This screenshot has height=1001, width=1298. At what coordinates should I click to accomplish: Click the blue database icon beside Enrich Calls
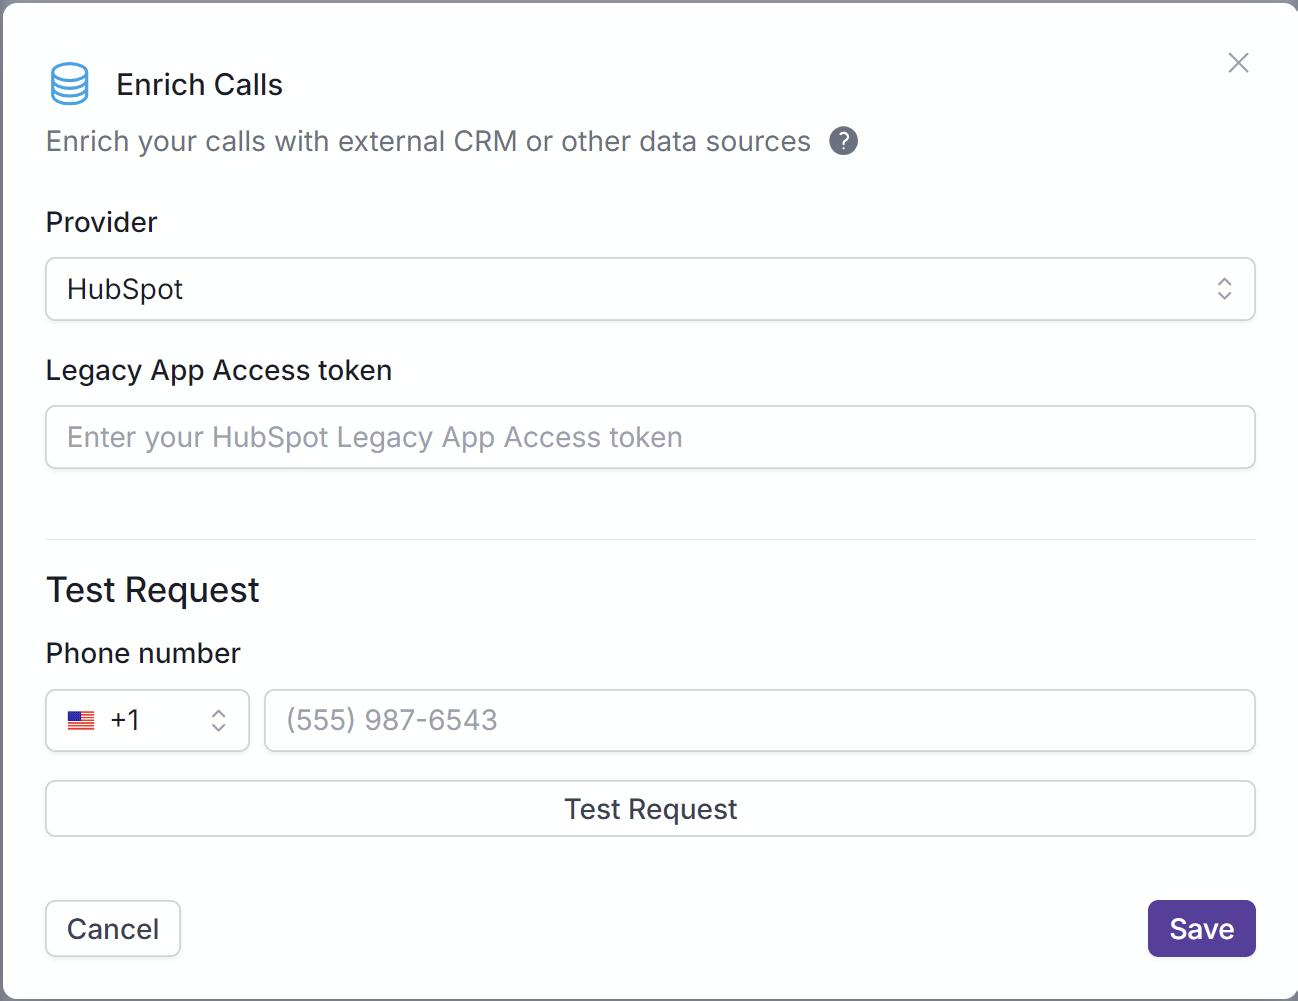point(69,84)
